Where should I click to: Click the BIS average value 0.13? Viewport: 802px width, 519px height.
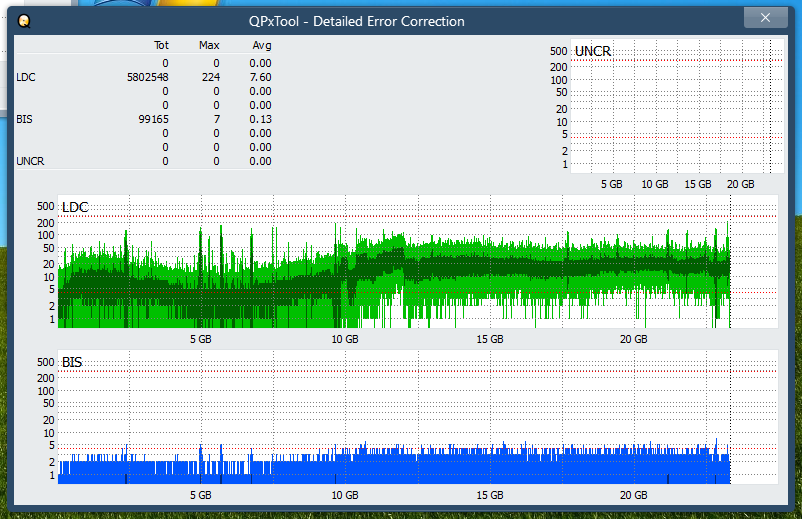260,119
